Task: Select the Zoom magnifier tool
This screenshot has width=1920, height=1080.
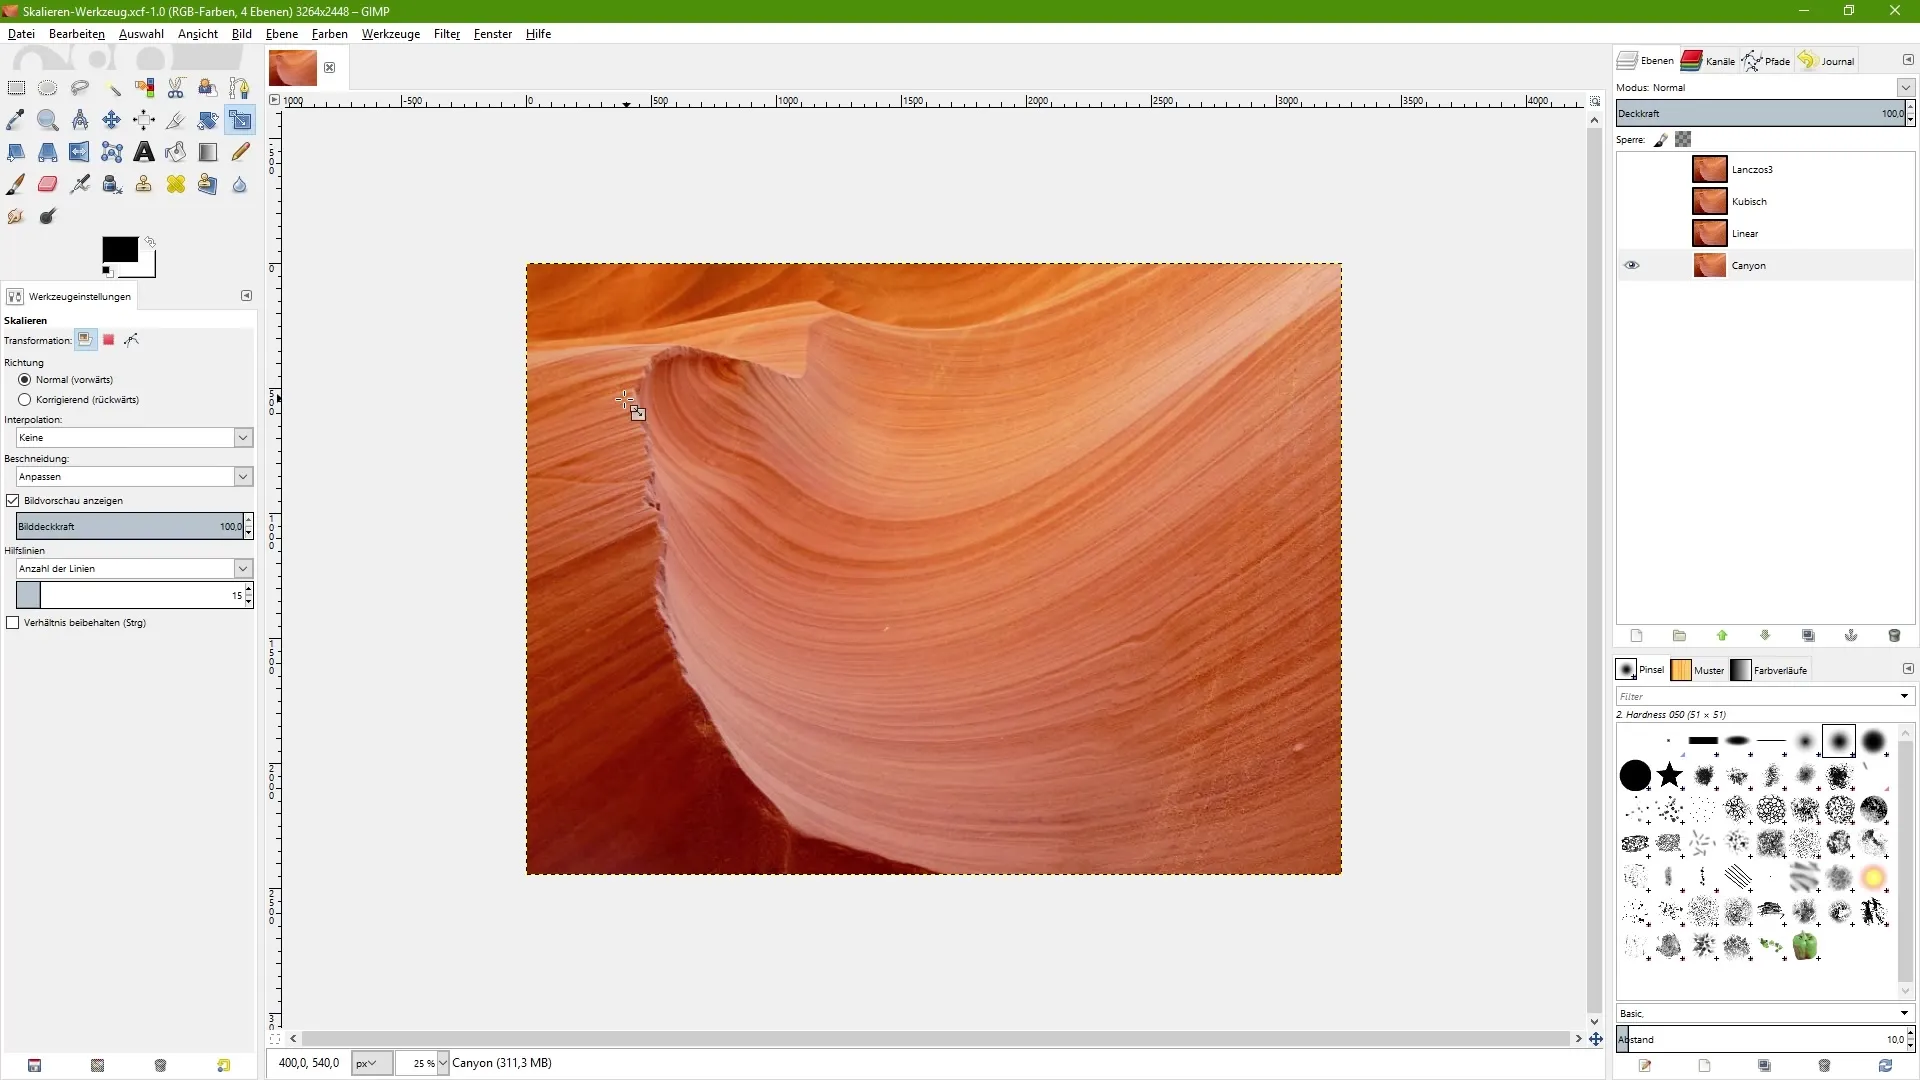Action: [x=48, y=120]
